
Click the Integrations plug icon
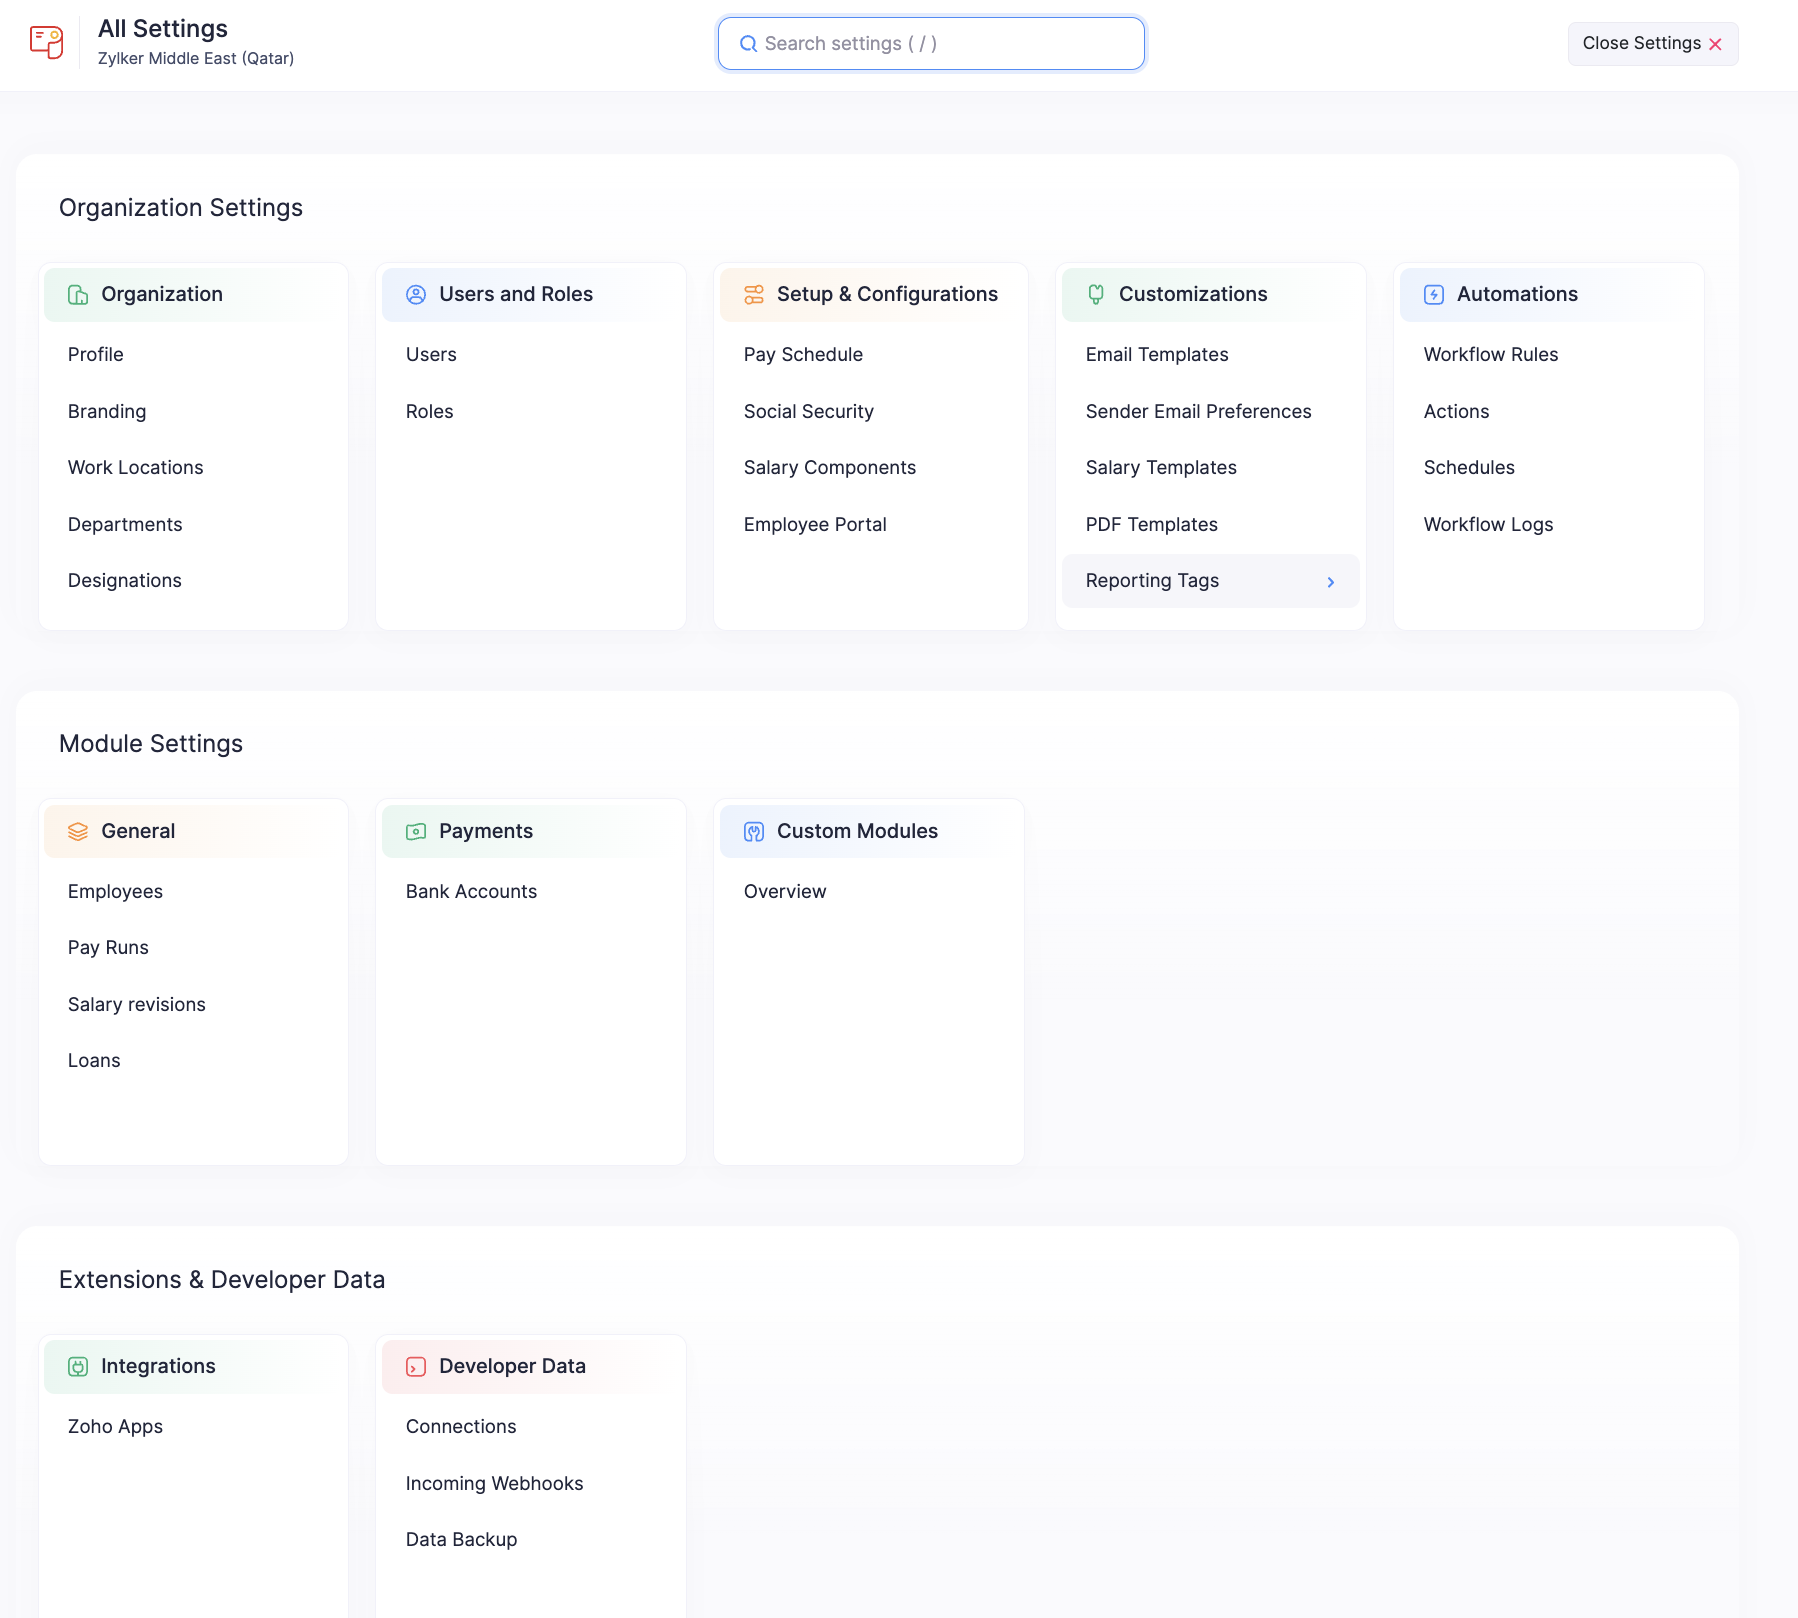(78, 1367)
